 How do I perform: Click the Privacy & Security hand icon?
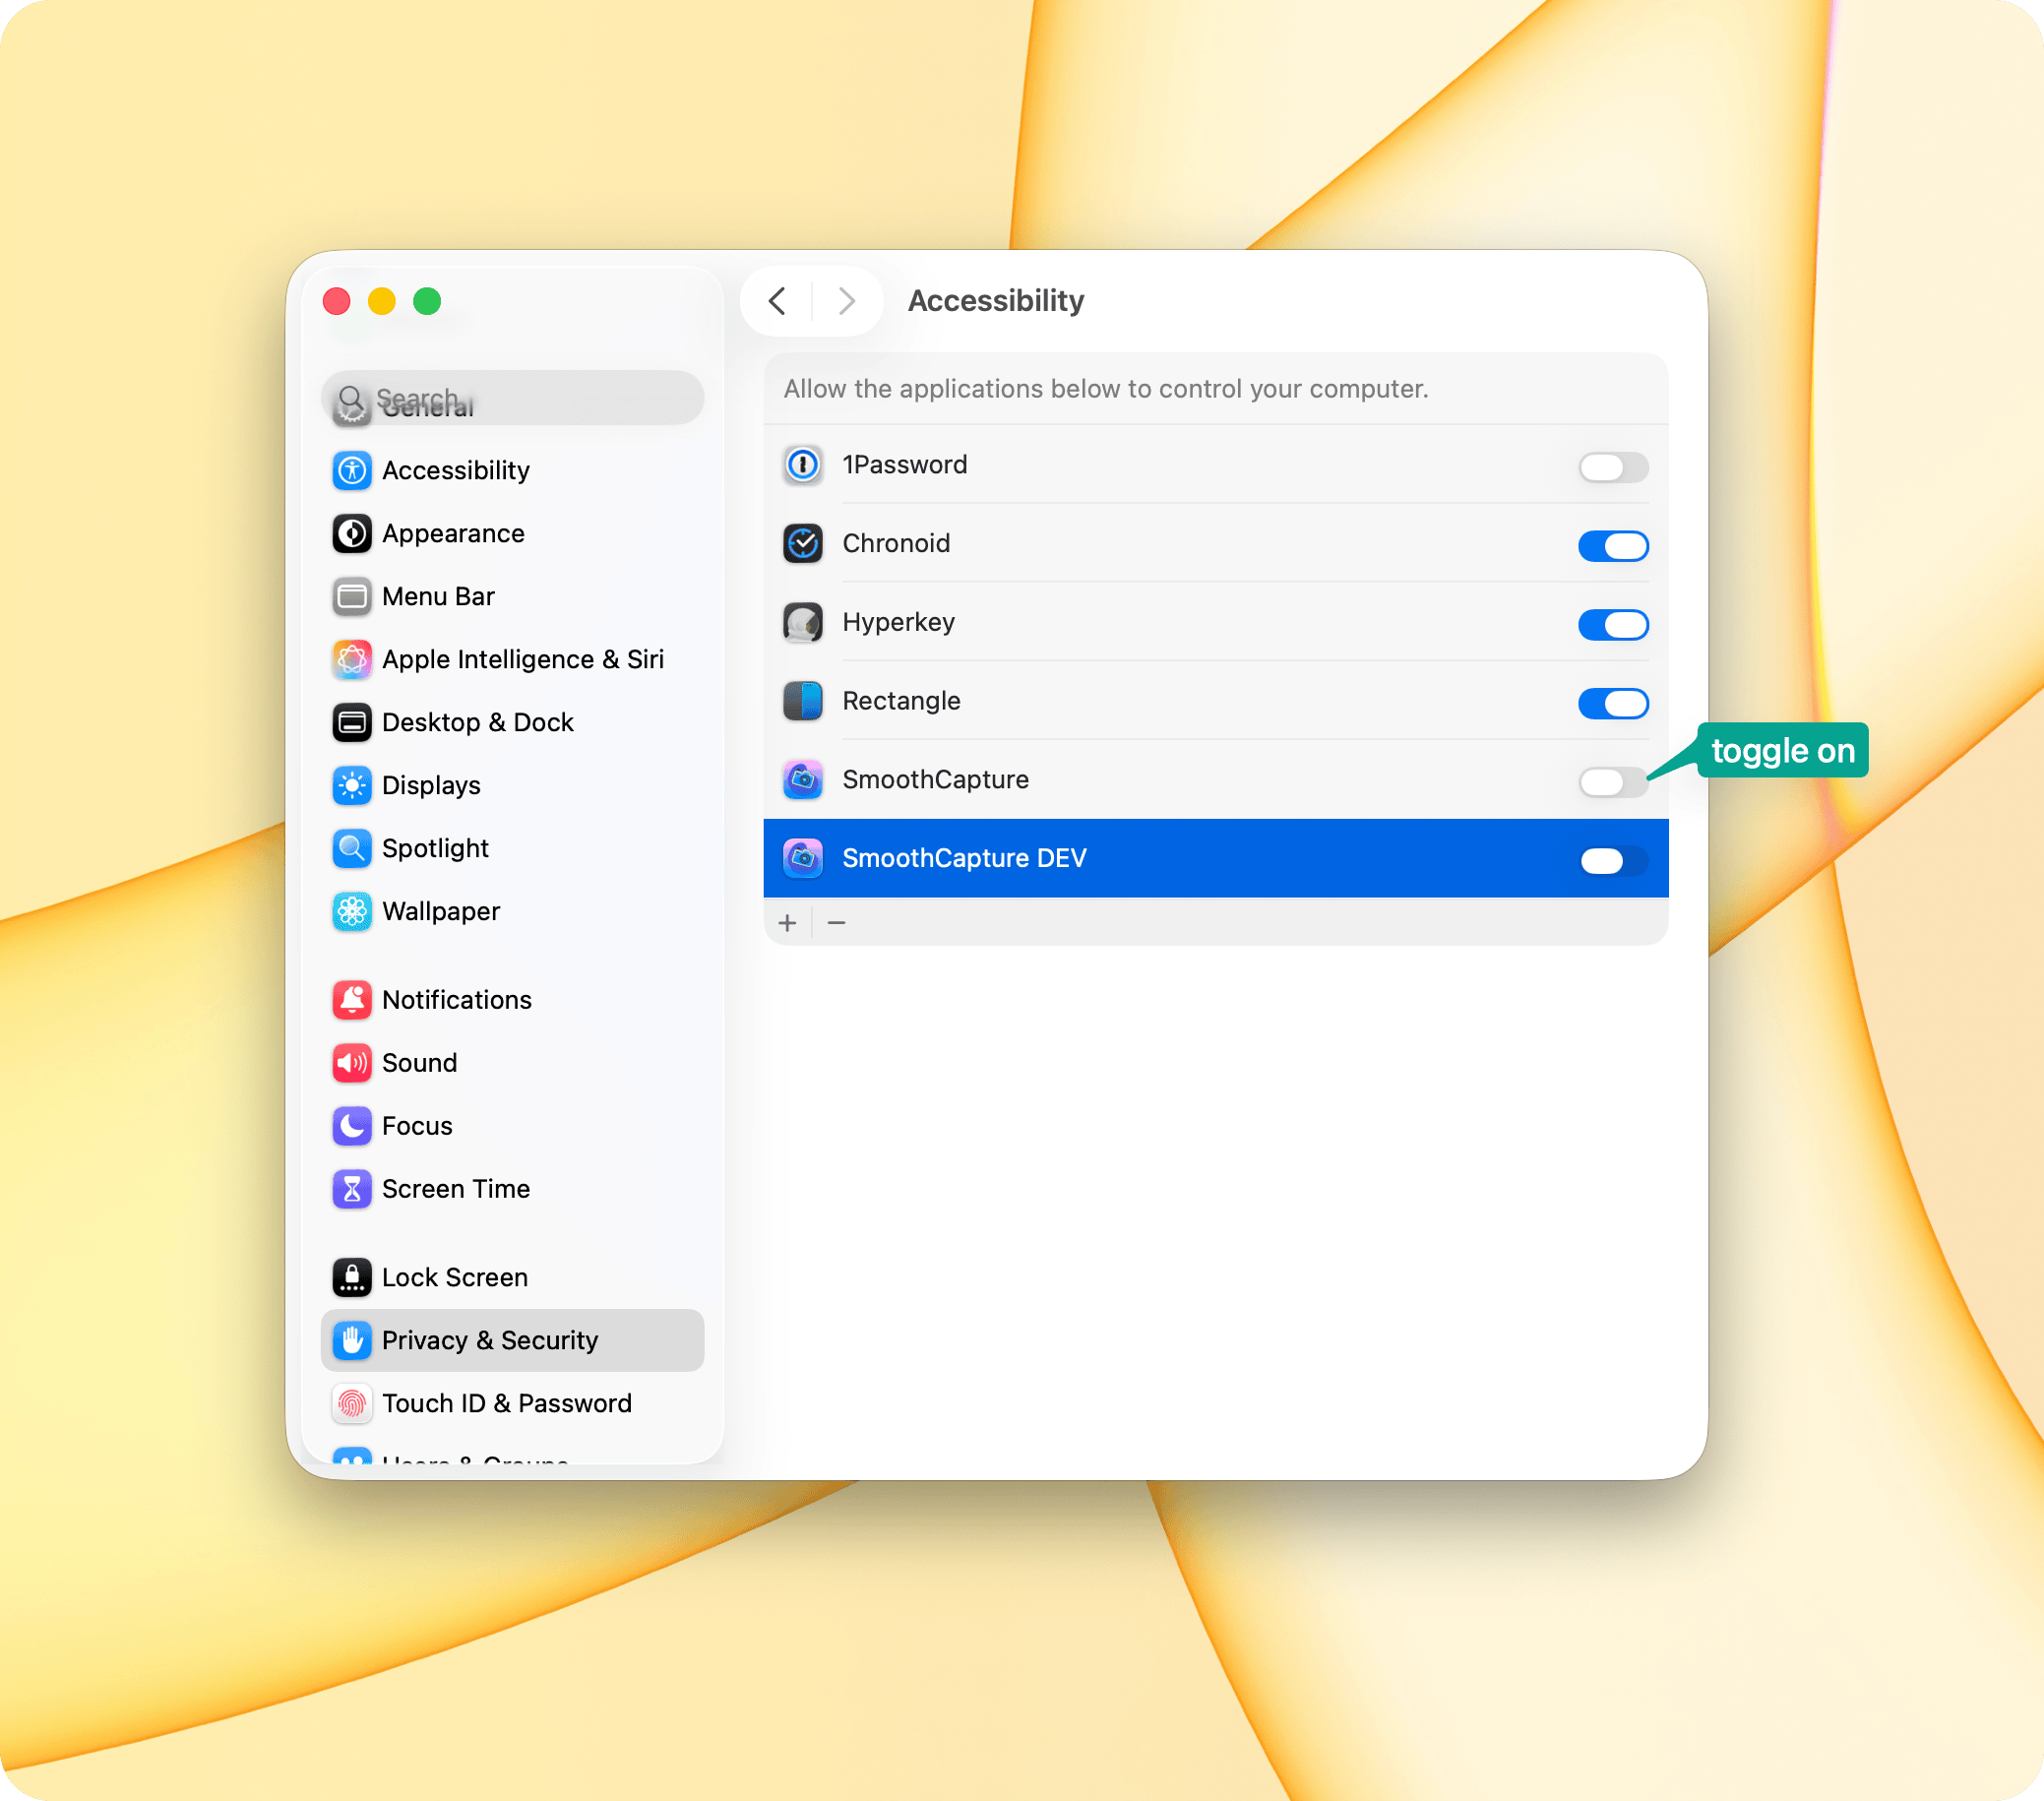352,1340
